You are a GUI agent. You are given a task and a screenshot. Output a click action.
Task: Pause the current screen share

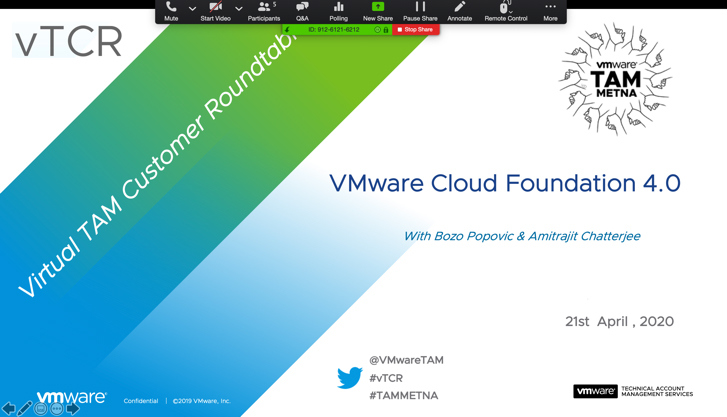coord(420,11)
